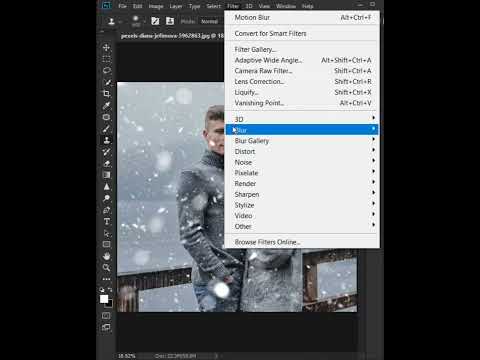Open the Image menu
Viewport: 480px width, 360px height.
(x=156, y=6)
